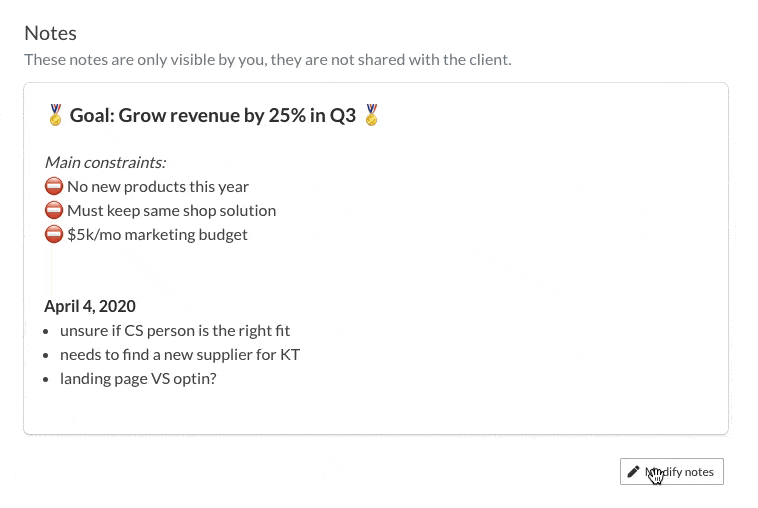Click the unsure if CS person bullet text
This screenshot has width=758, height=508.
coord(175,331)
